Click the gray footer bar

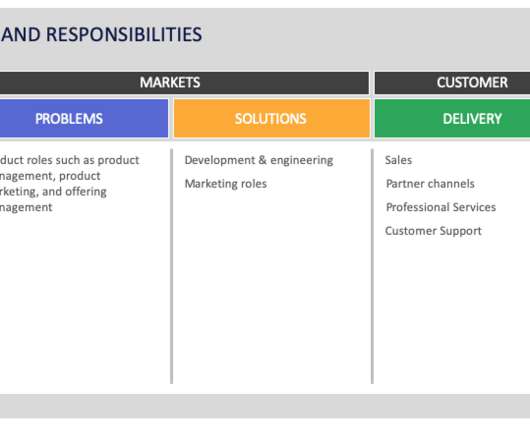(265, 406)
